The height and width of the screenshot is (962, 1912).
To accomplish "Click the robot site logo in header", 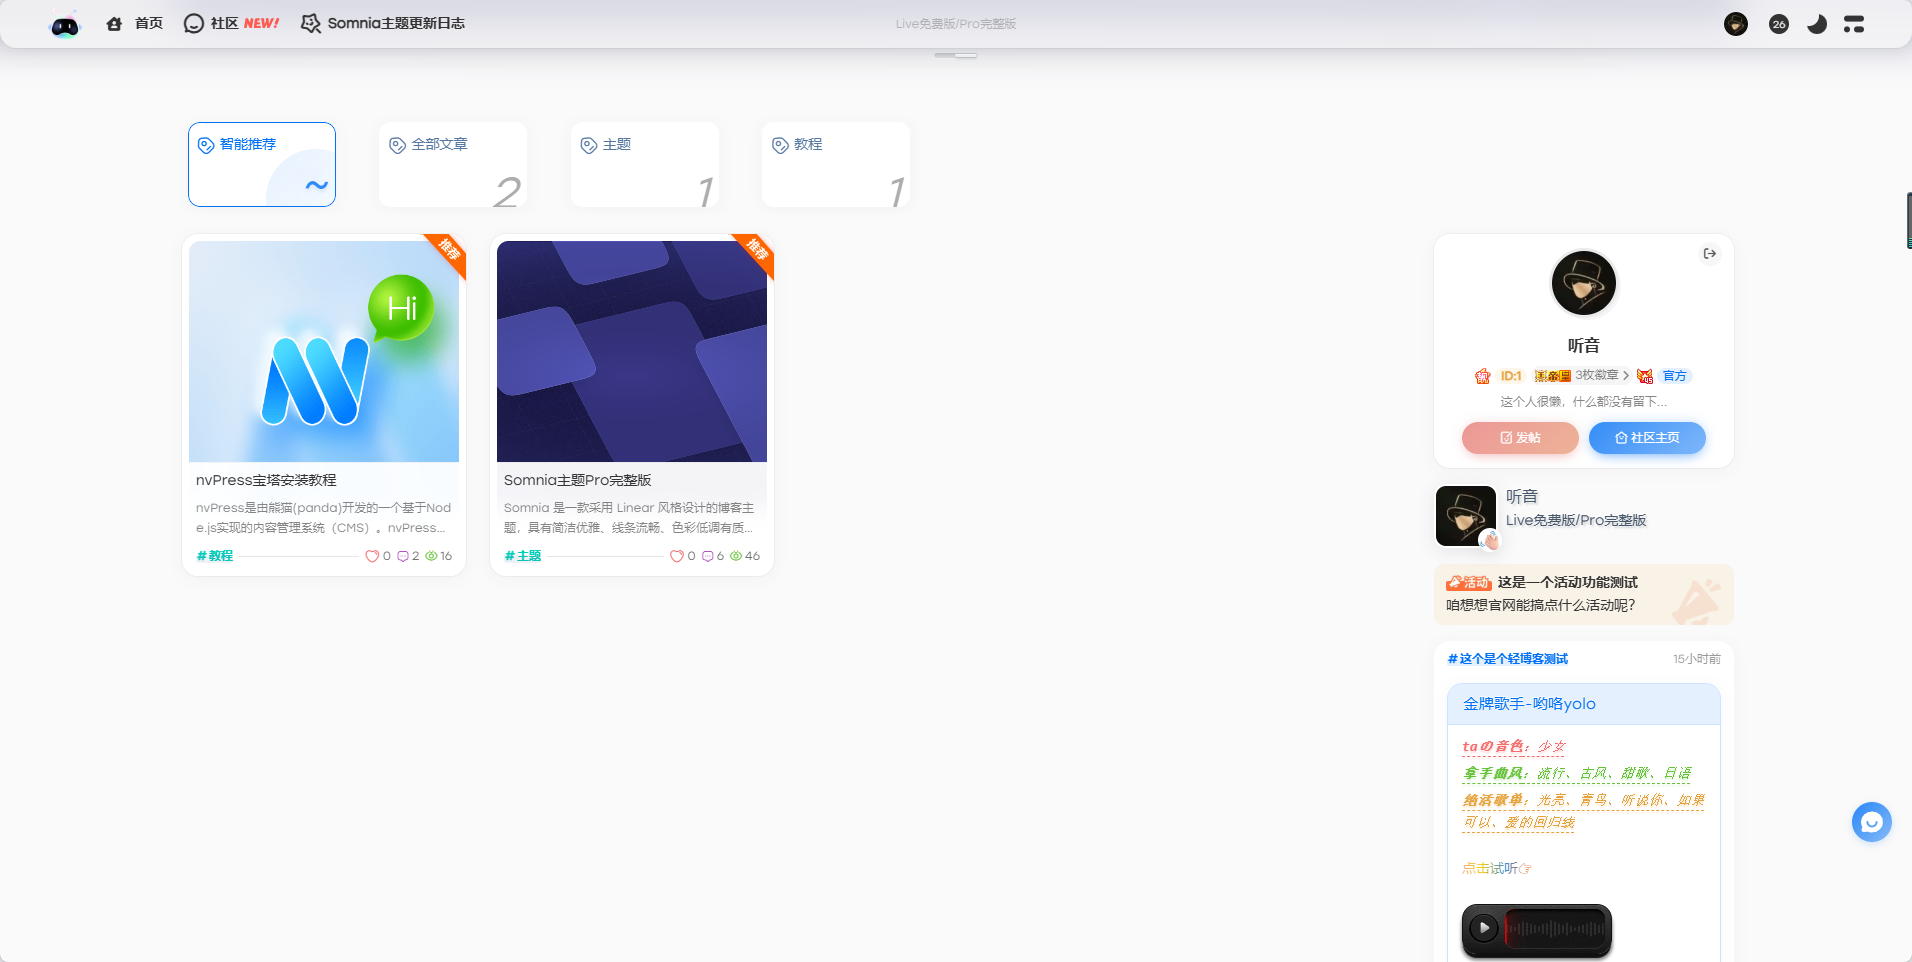I will click(x=65, y=25).
